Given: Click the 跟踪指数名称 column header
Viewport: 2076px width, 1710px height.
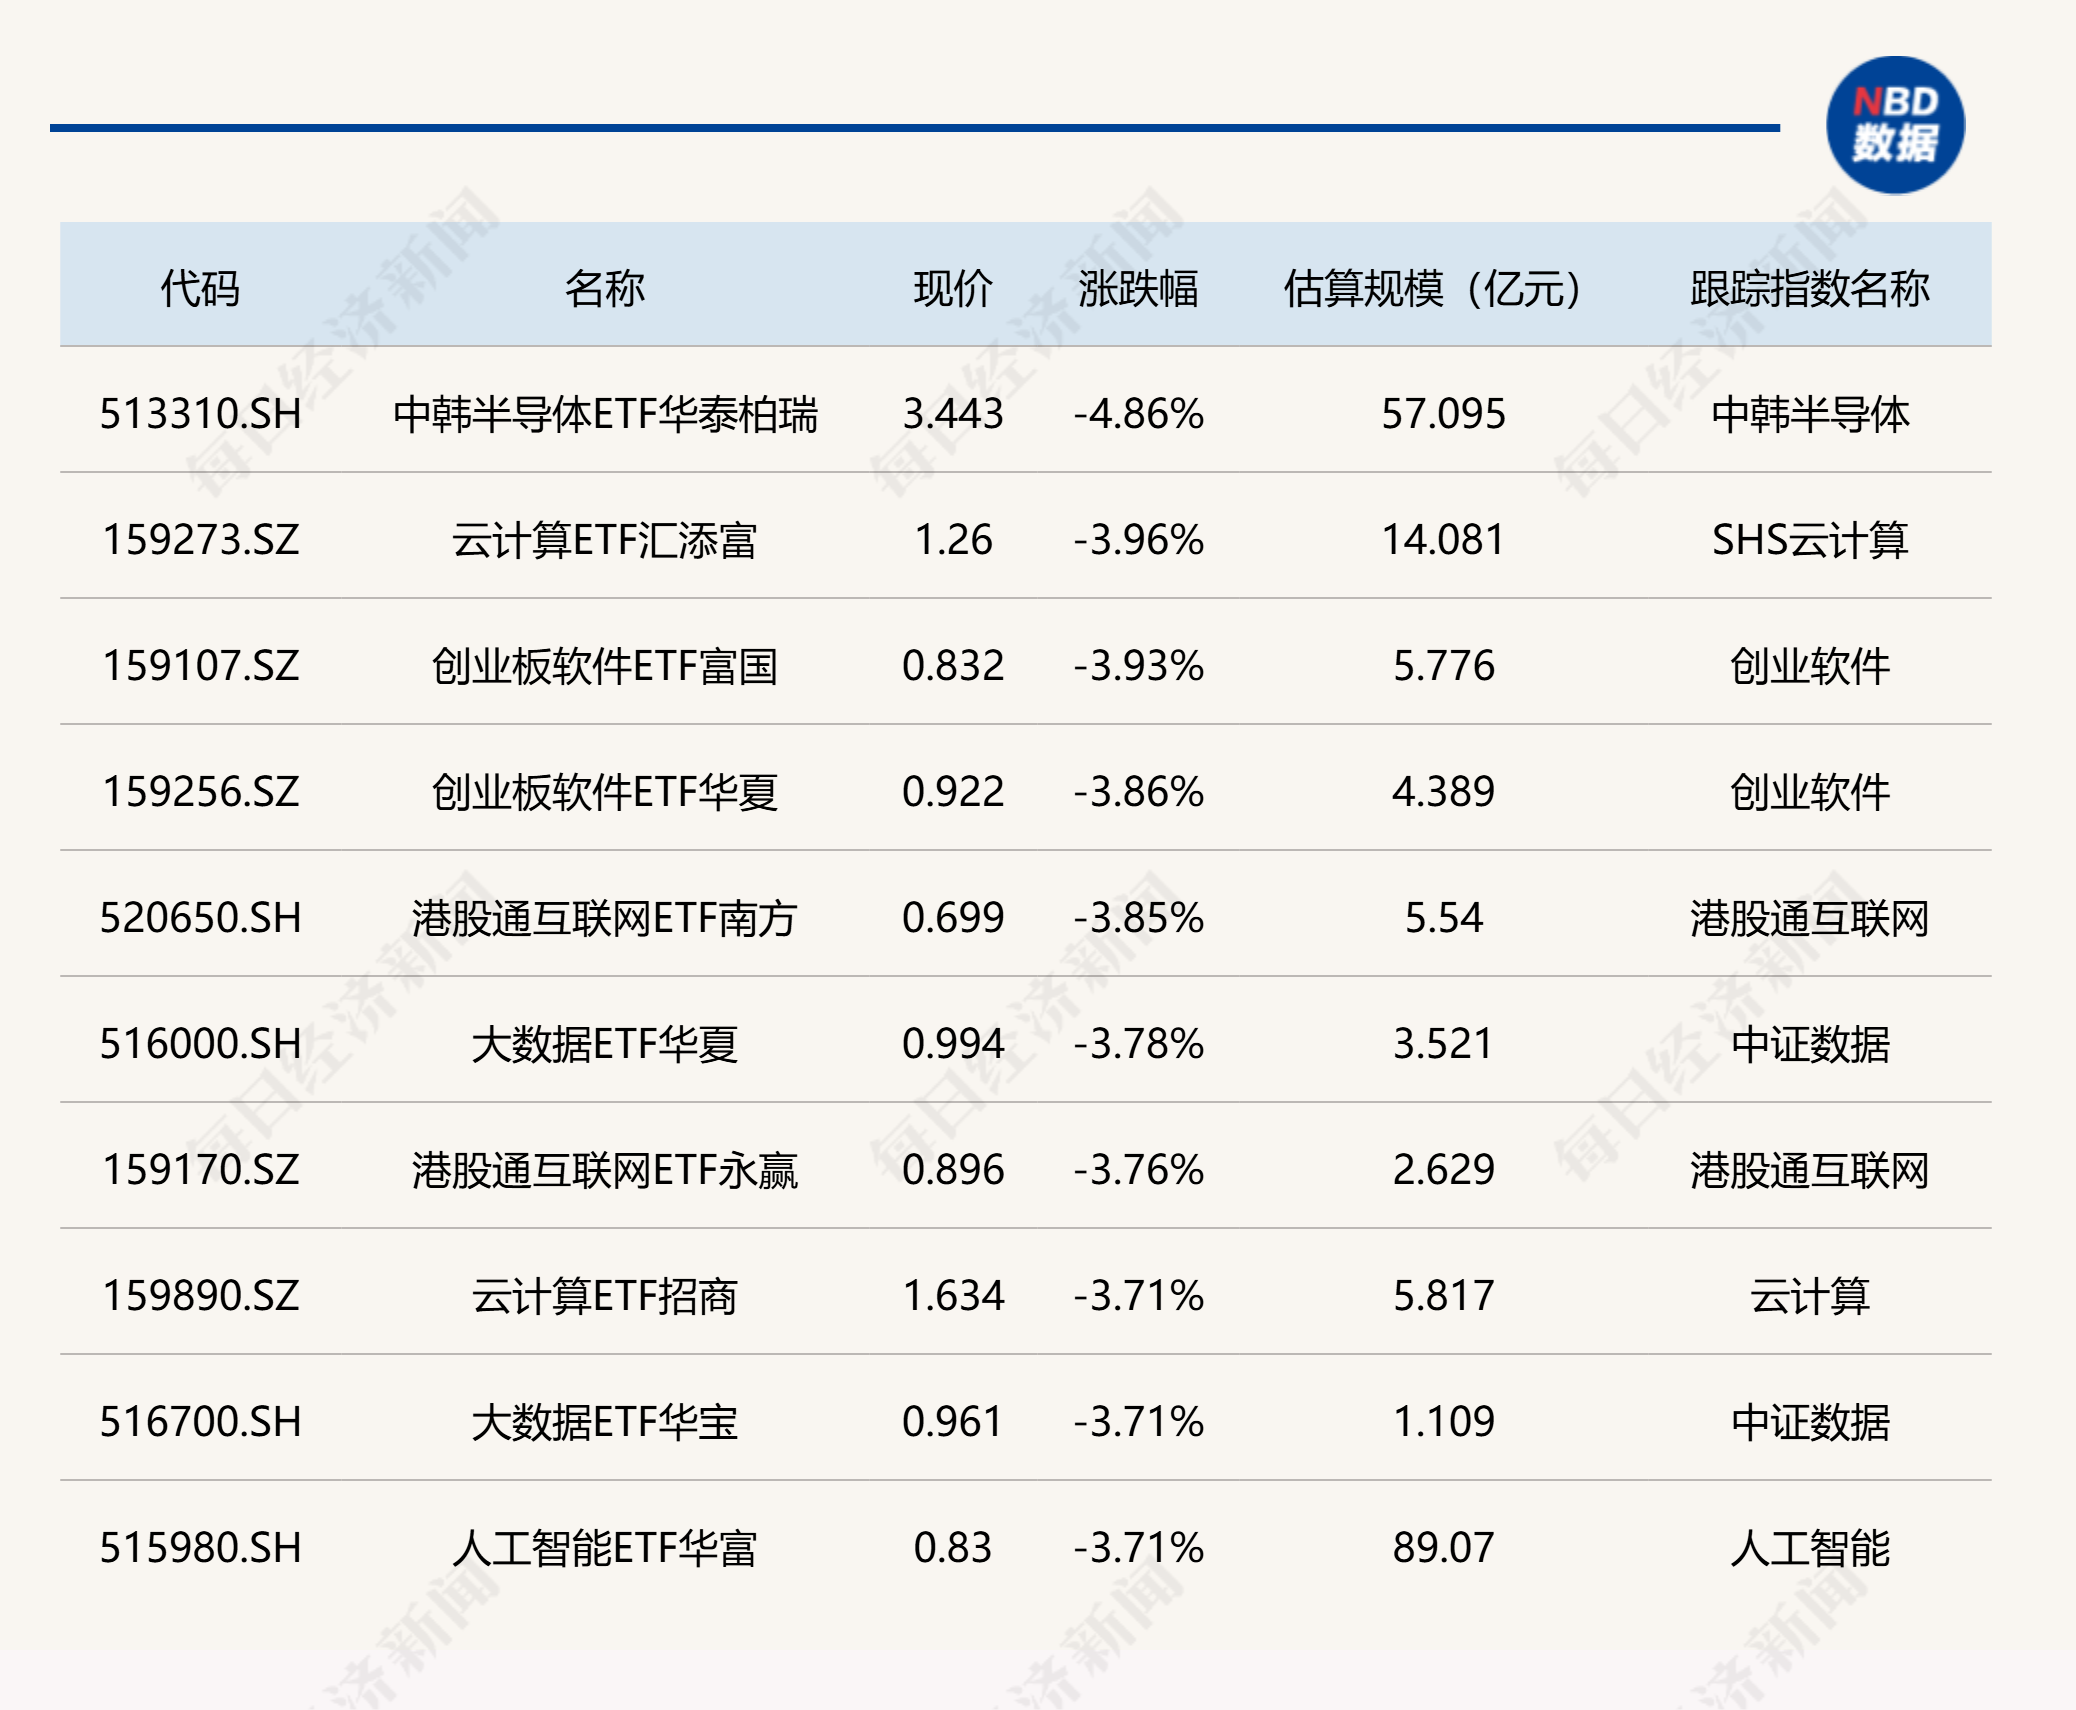Looking at the screenshot, I should pos(1809,288).
